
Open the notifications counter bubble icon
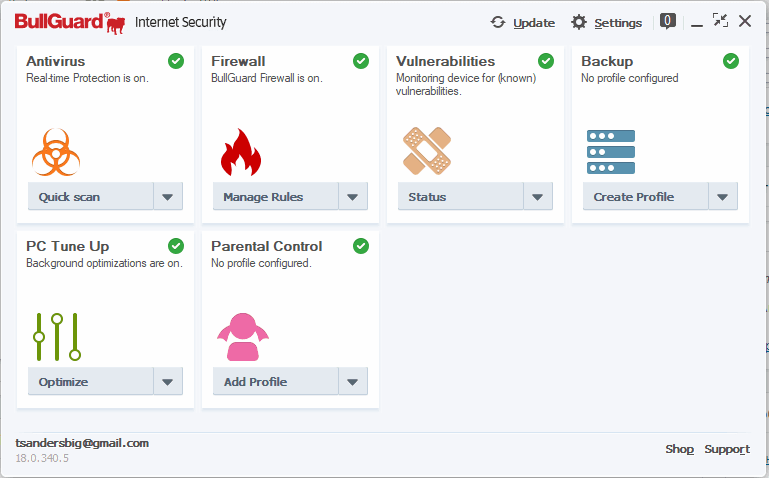pos(667,21)
